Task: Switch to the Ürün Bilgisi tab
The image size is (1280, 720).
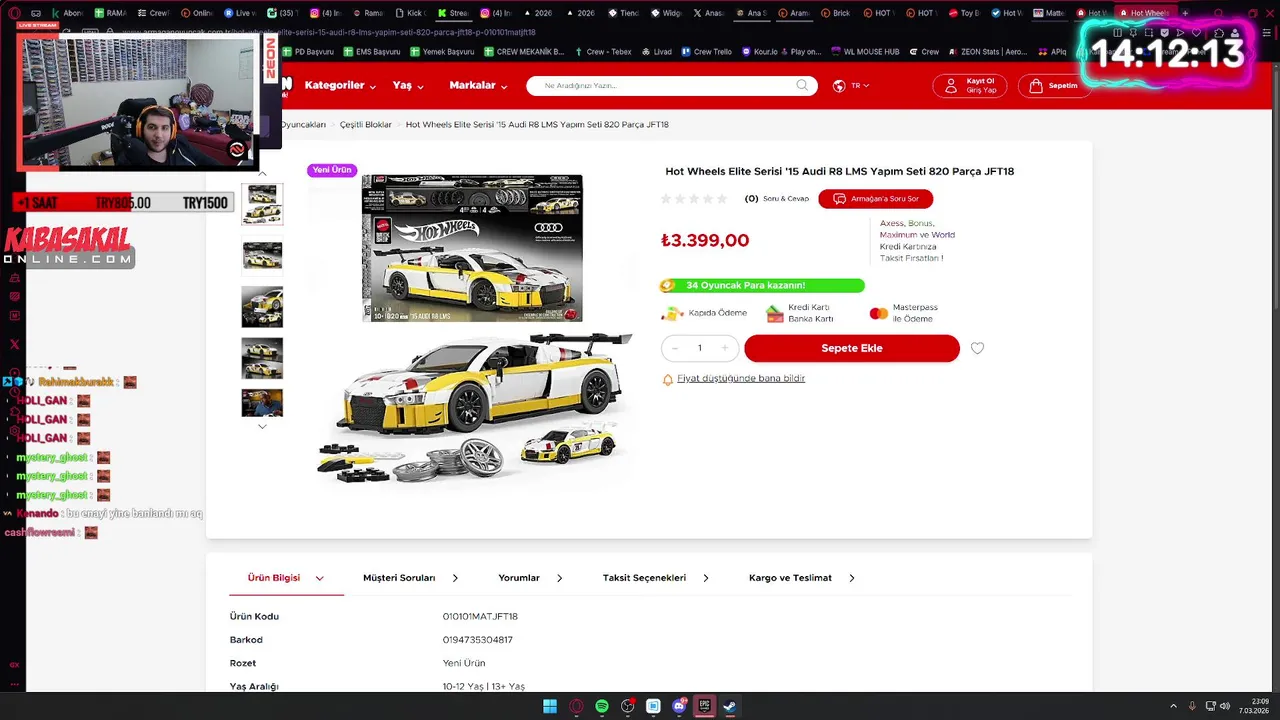Action: coord(274,578)
